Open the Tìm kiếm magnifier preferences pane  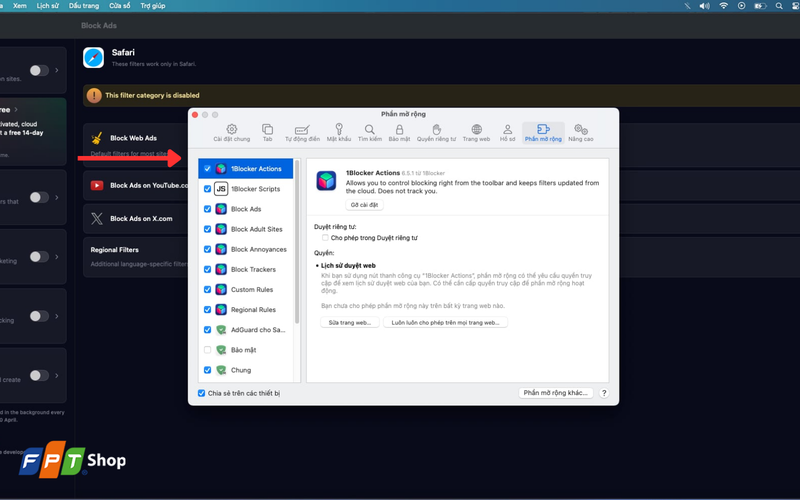[369, 133]
